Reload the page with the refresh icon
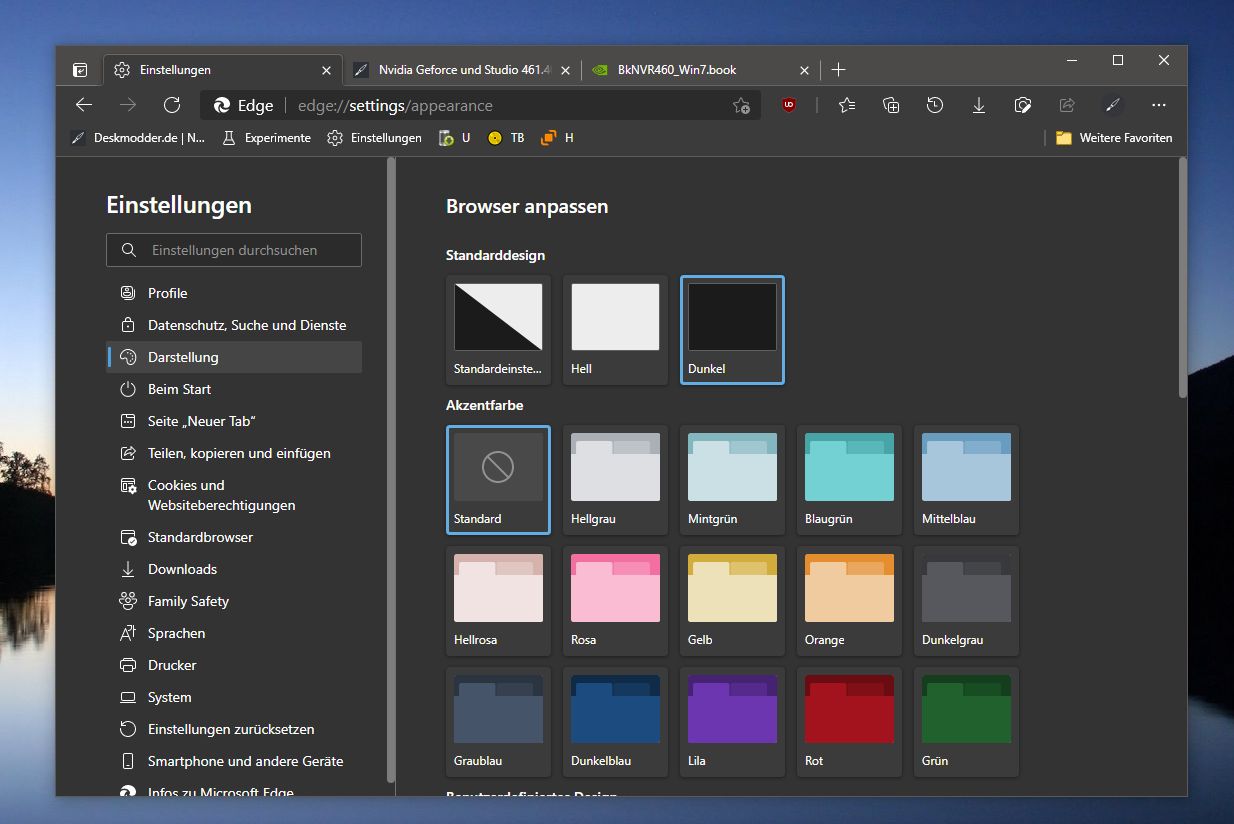The image size is (1234, 824). click(x=172, y=105)
